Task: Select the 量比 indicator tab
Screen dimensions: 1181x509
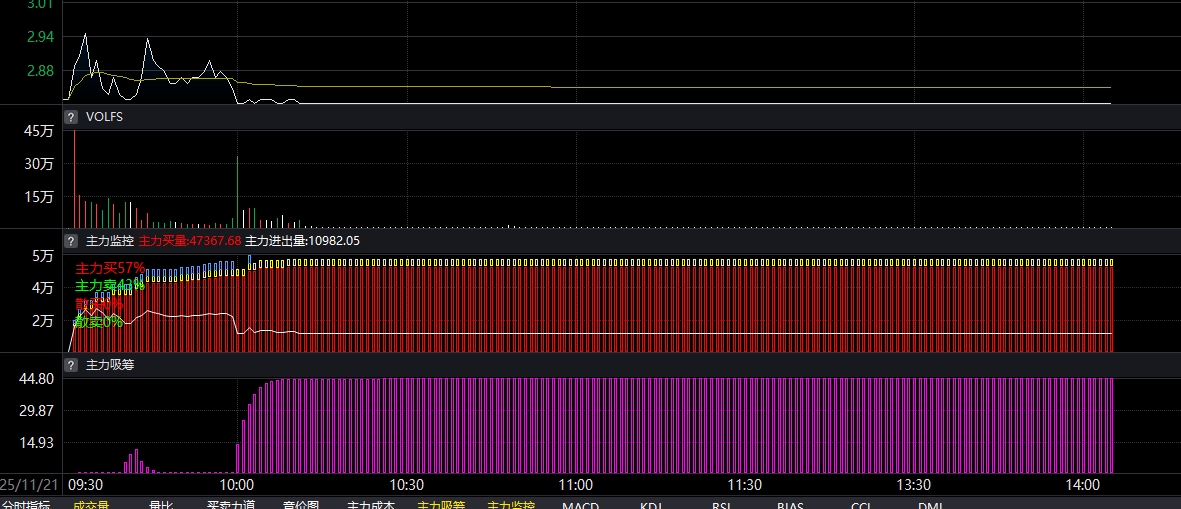Action: pyautogui.click(x=161, y=505)
